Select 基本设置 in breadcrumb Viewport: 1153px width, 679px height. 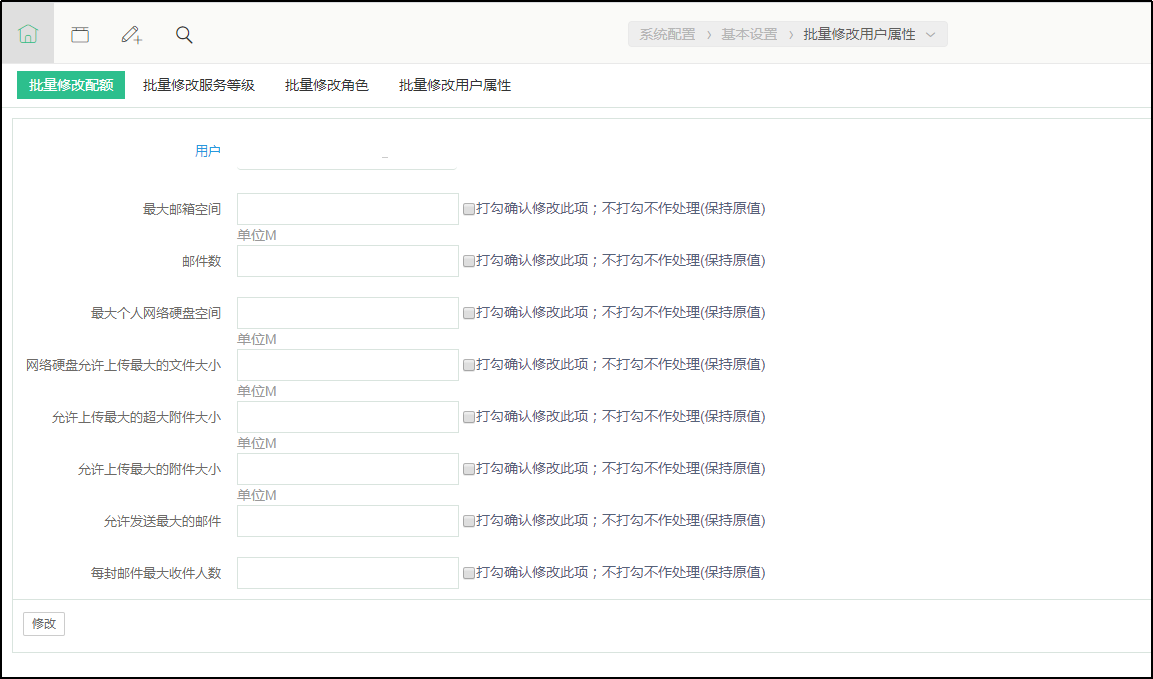click(749, 35)
